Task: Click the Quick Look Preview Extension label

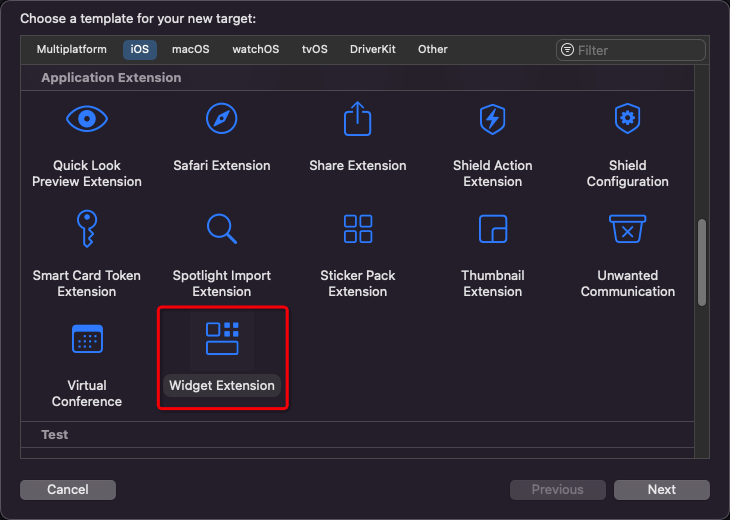Action: pyautogui.click(x=87, y=174)
